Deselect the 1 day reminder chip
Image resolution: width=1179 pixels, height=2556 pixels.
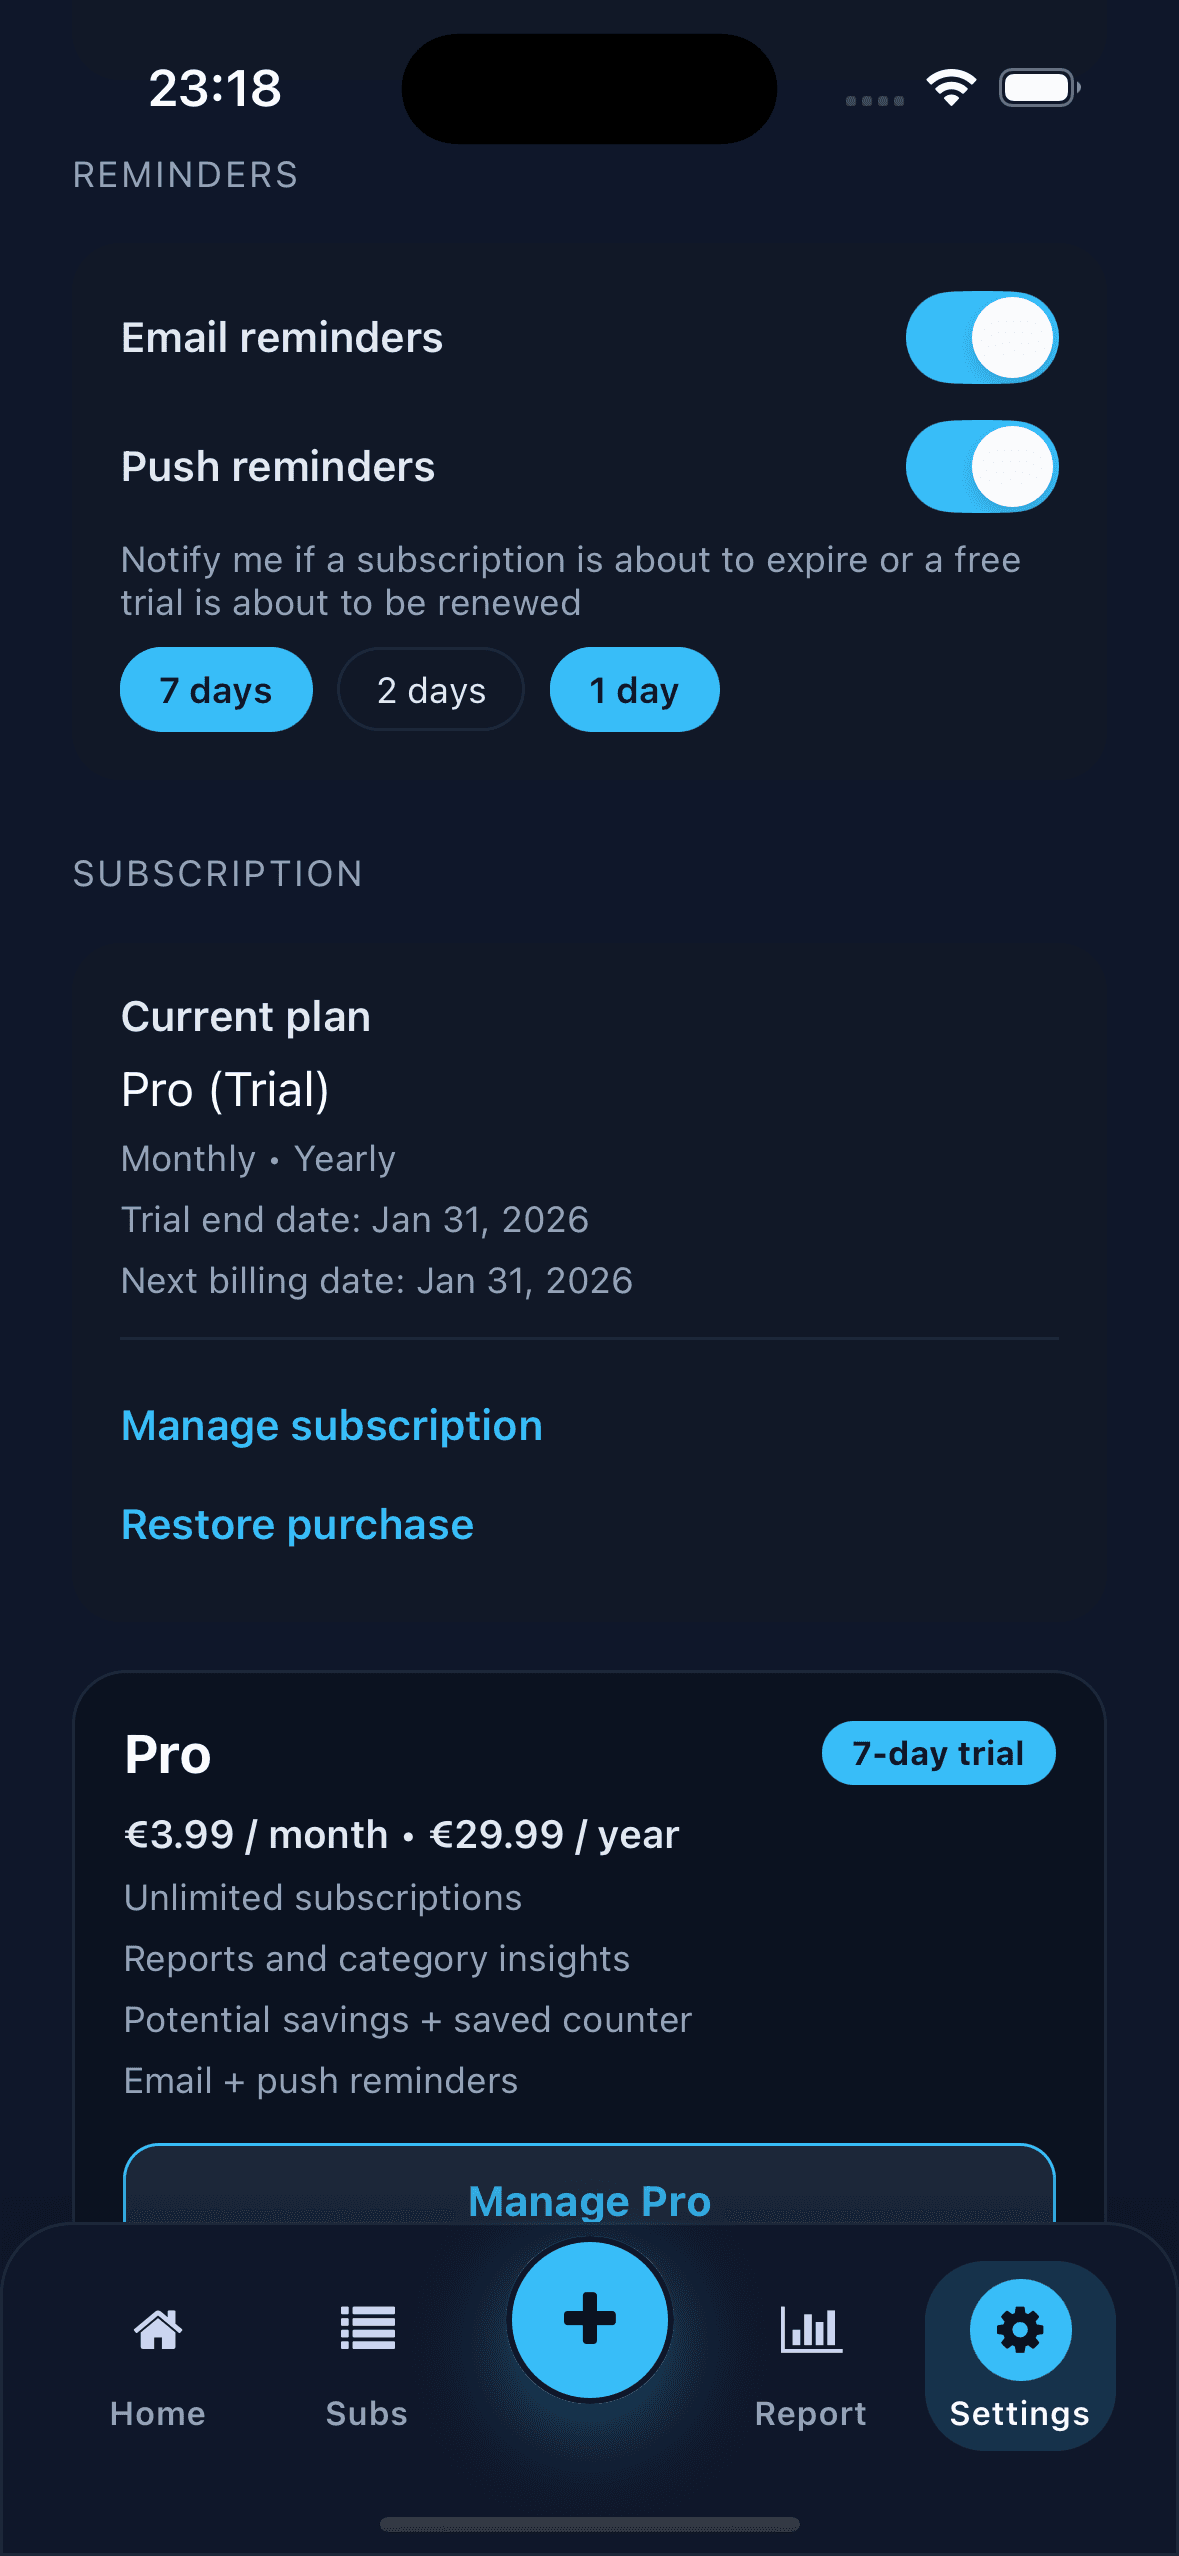pyautogui.click(x=634, y=690)
